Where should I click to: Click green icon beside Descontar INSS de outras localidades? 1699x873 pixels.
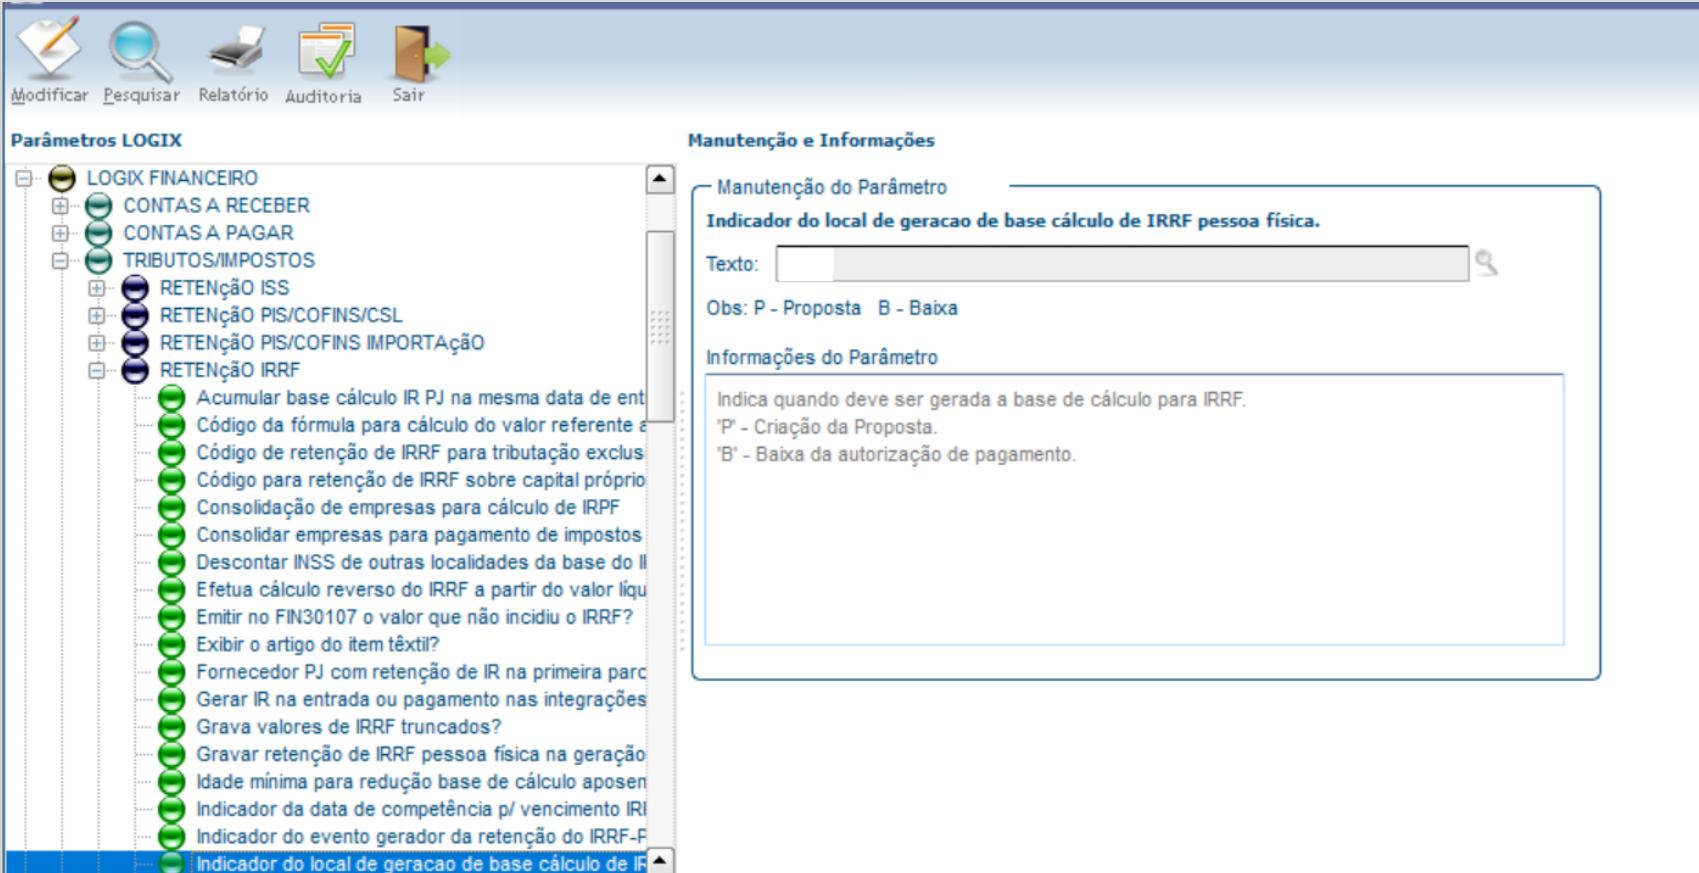pos(172,563)
